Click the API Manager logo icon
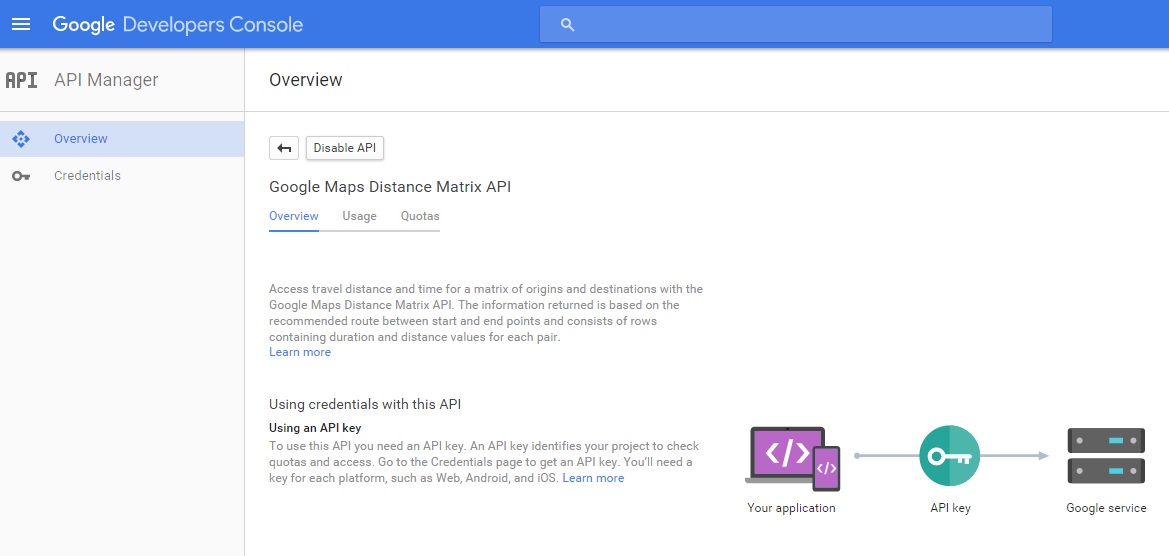 pos(21,80)
